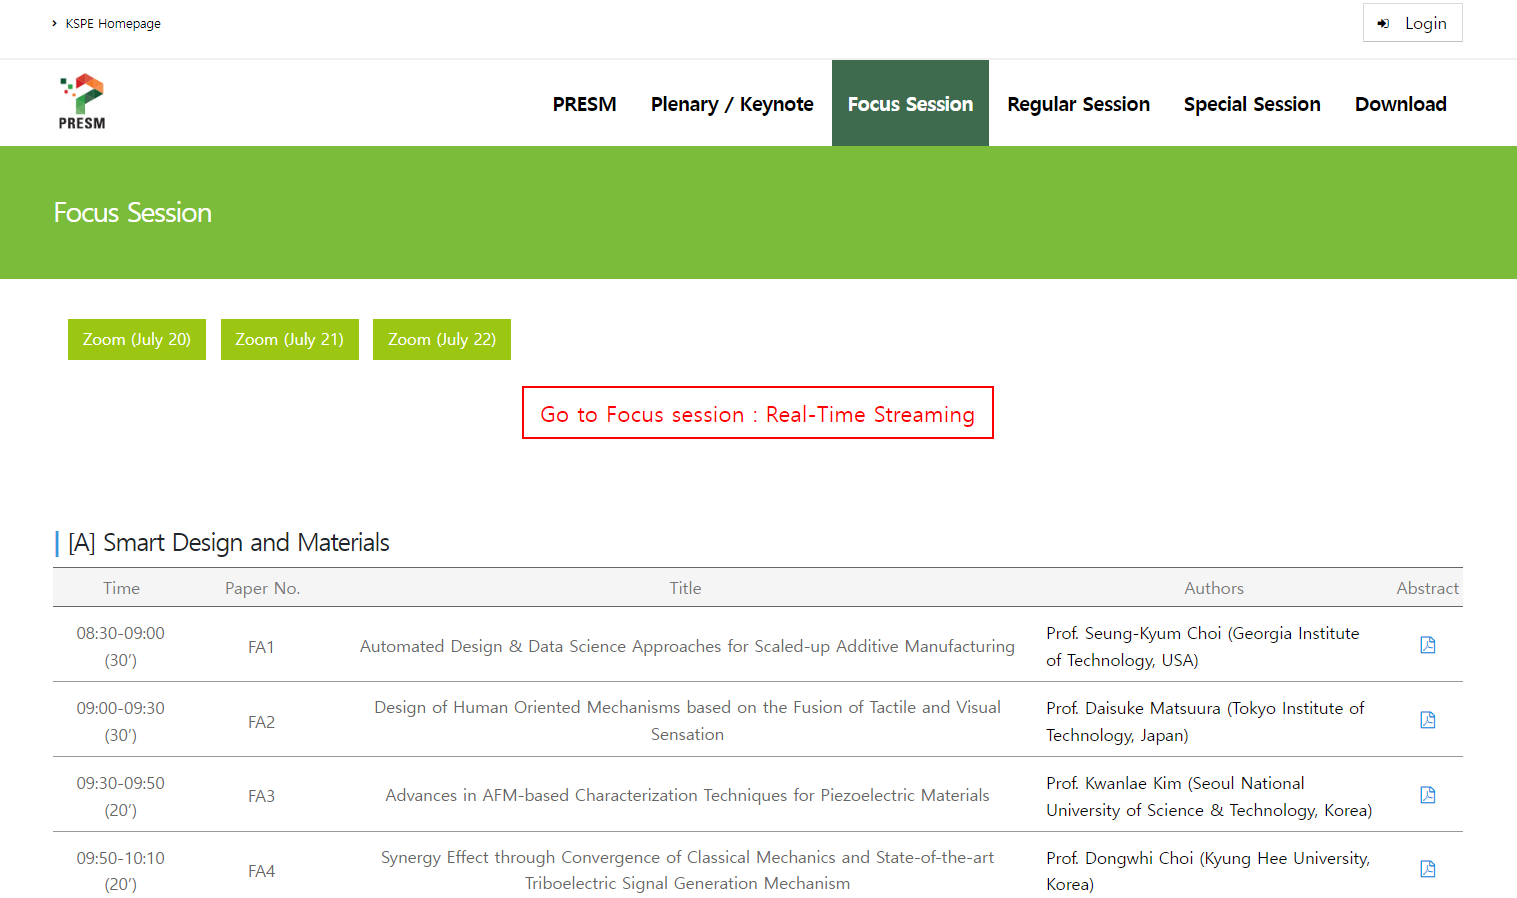
Task: Click the PRESM logo
Action: click(82, 102)
